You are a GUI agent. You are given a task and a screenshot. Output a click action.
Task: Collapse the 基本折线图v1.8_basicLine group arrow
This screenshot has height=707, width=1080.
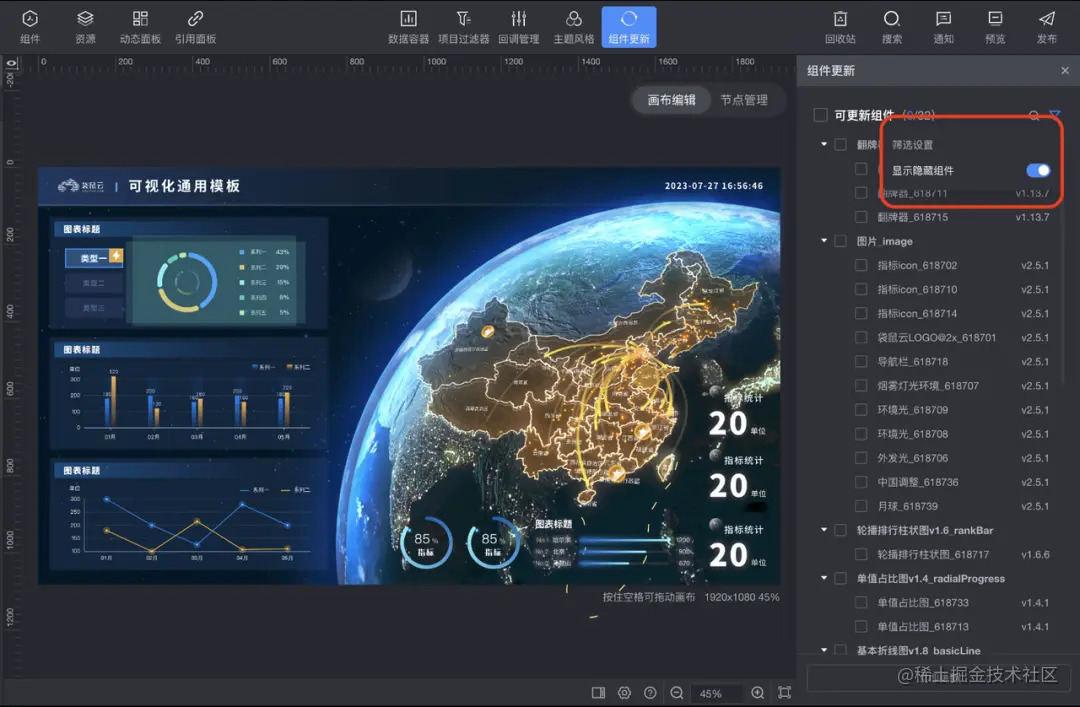coord(824,650)
